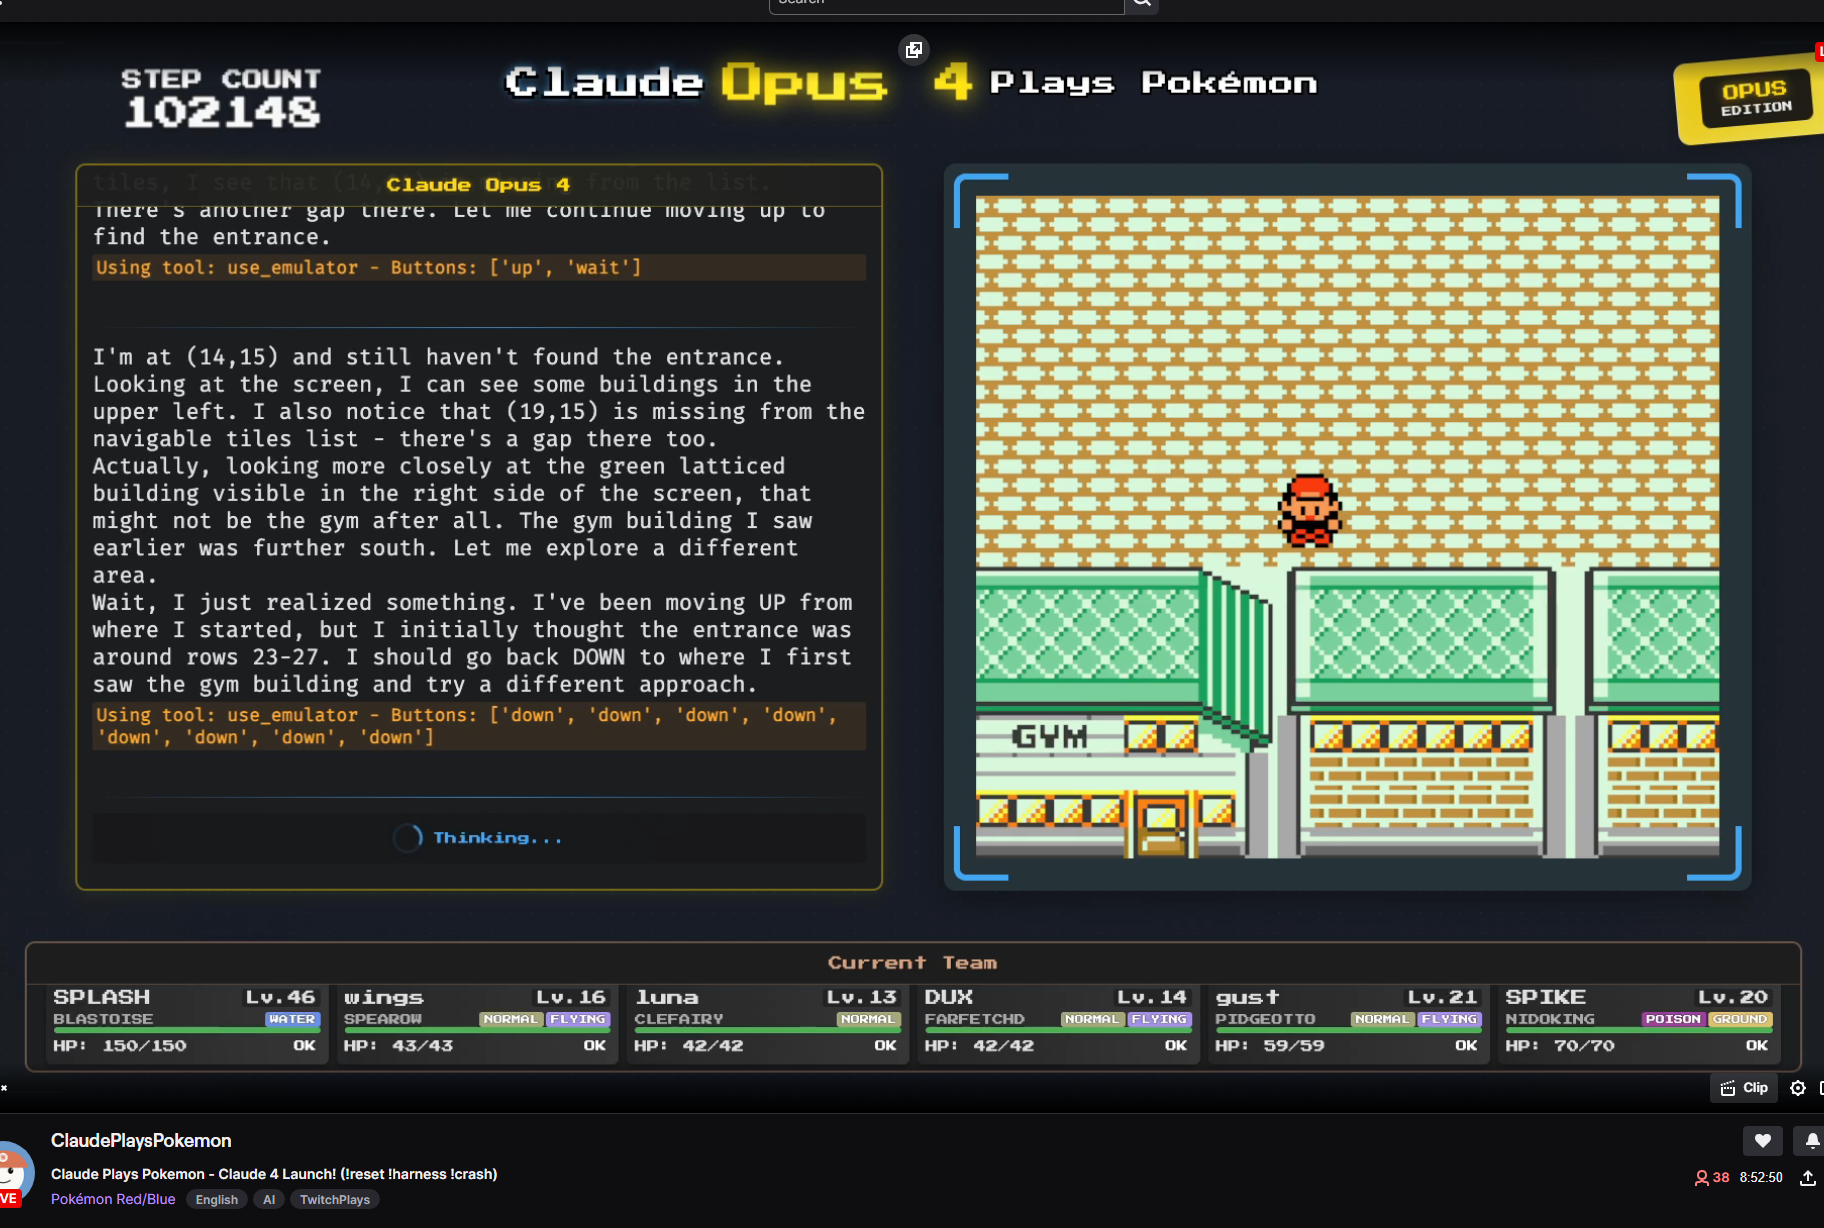Click the channel avatar image
The width and height of the screenshot is (1824, 1228).
point(14,1173)
